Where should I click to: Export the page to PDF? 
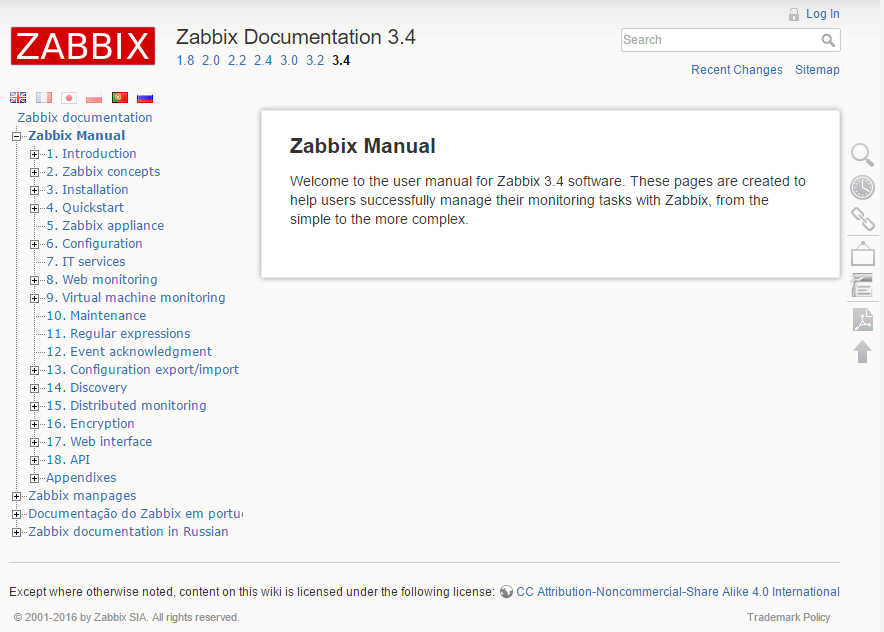point(862,319)
